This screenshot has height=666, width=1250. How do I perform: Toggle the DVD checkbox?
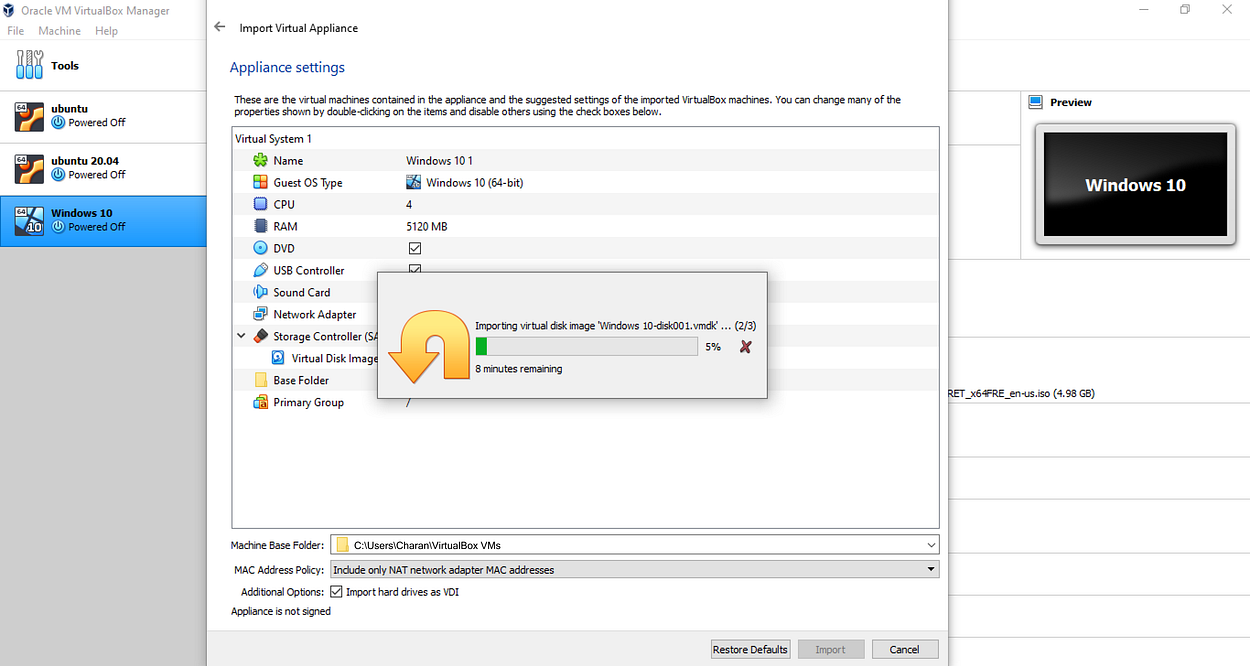pyautogui.click(x=414, y=248)
